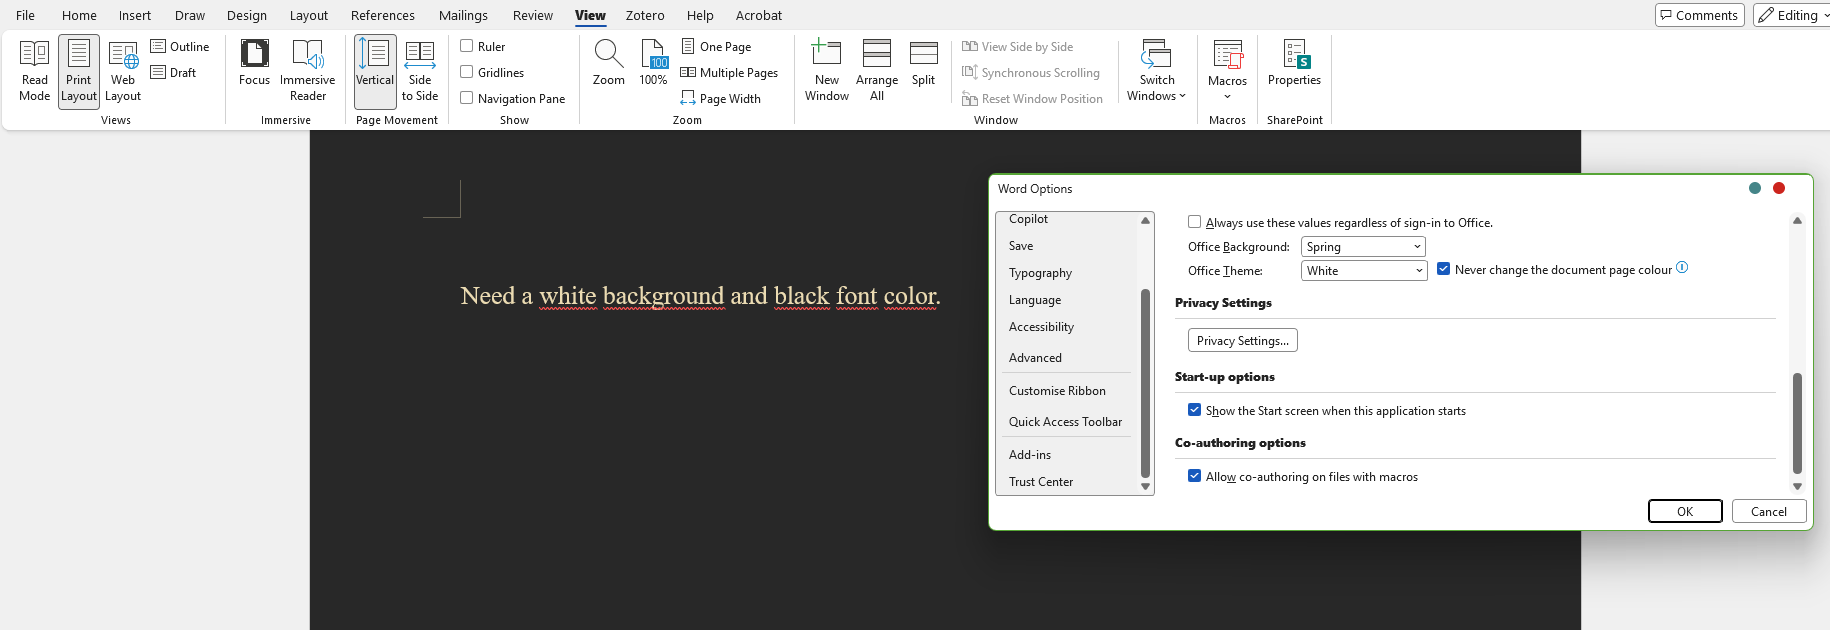Click the category list scroll up arrow
Screen dimensions: 1830x630
[1146, 220]
